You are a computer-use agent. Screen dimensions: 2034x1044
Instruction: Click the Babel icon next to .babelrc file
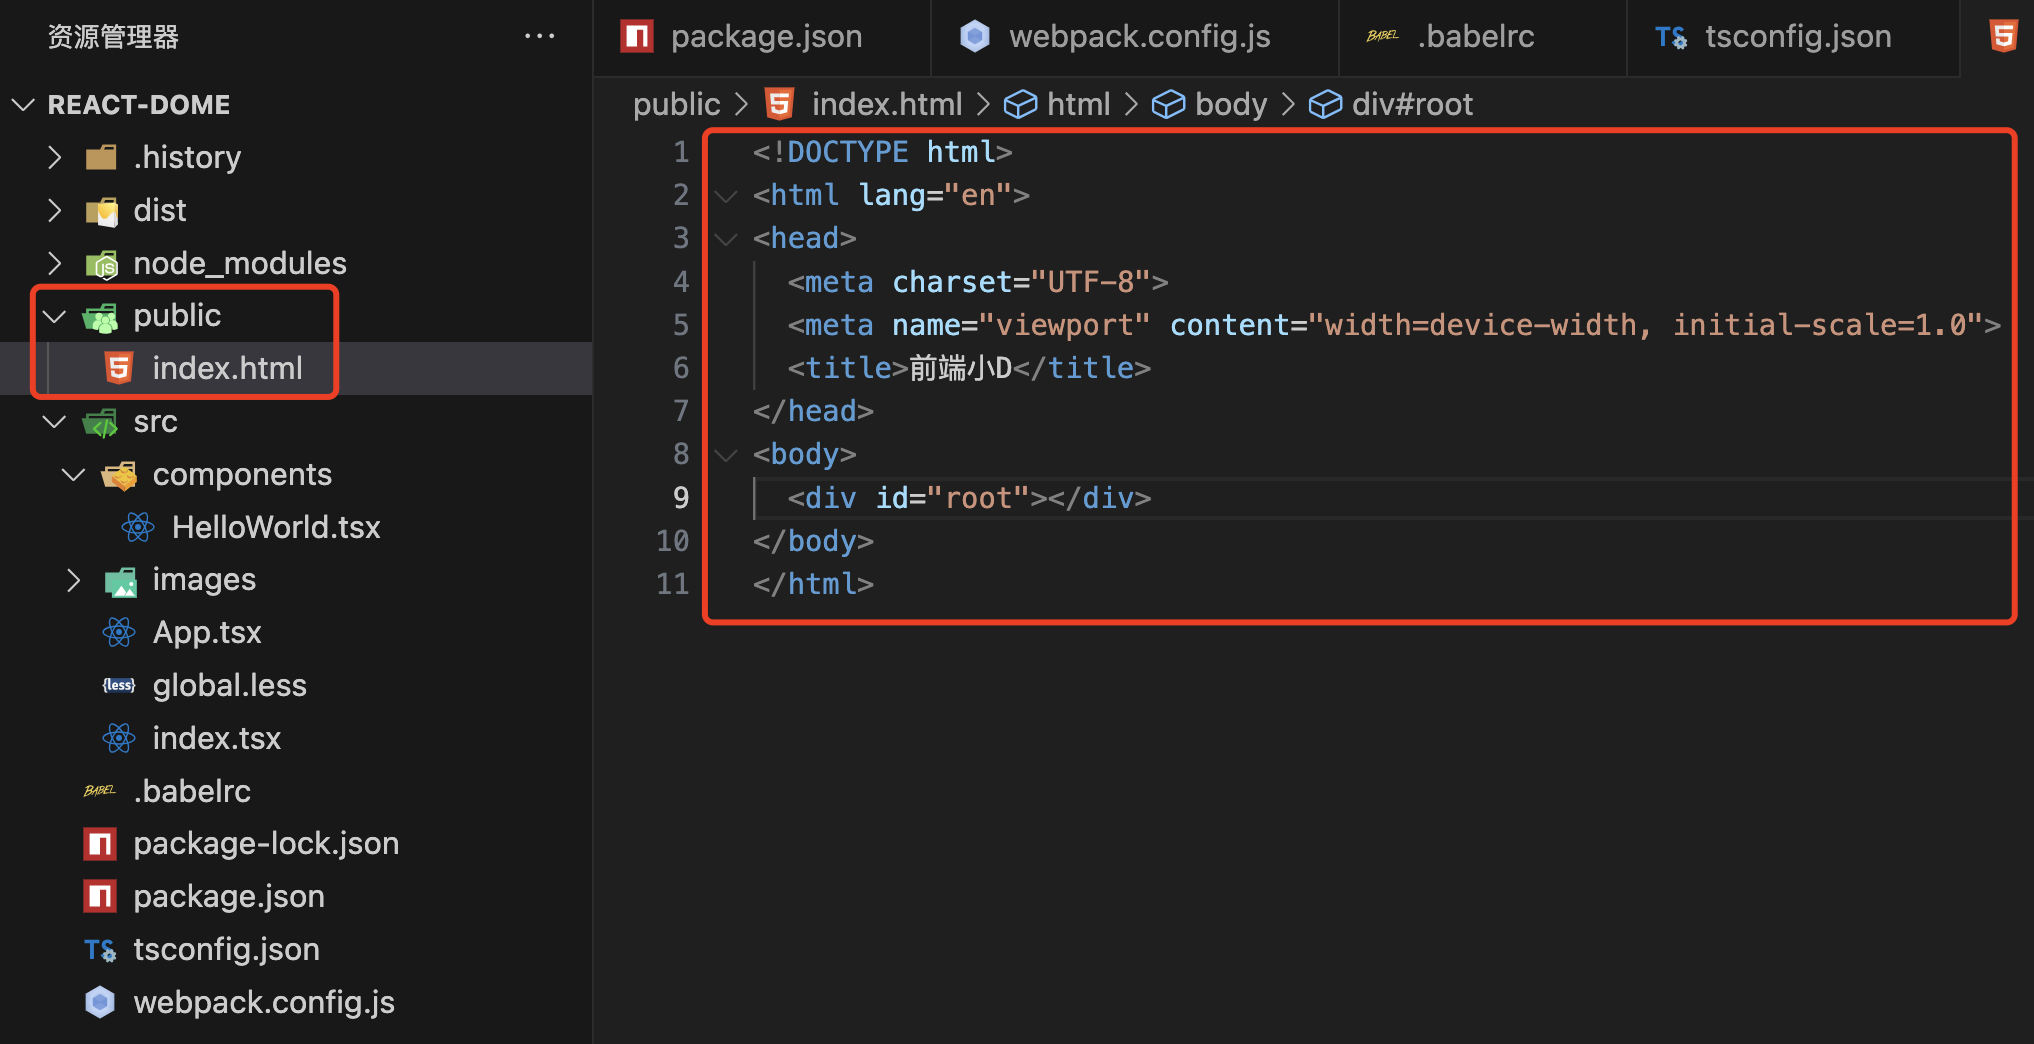pos(100,790)
